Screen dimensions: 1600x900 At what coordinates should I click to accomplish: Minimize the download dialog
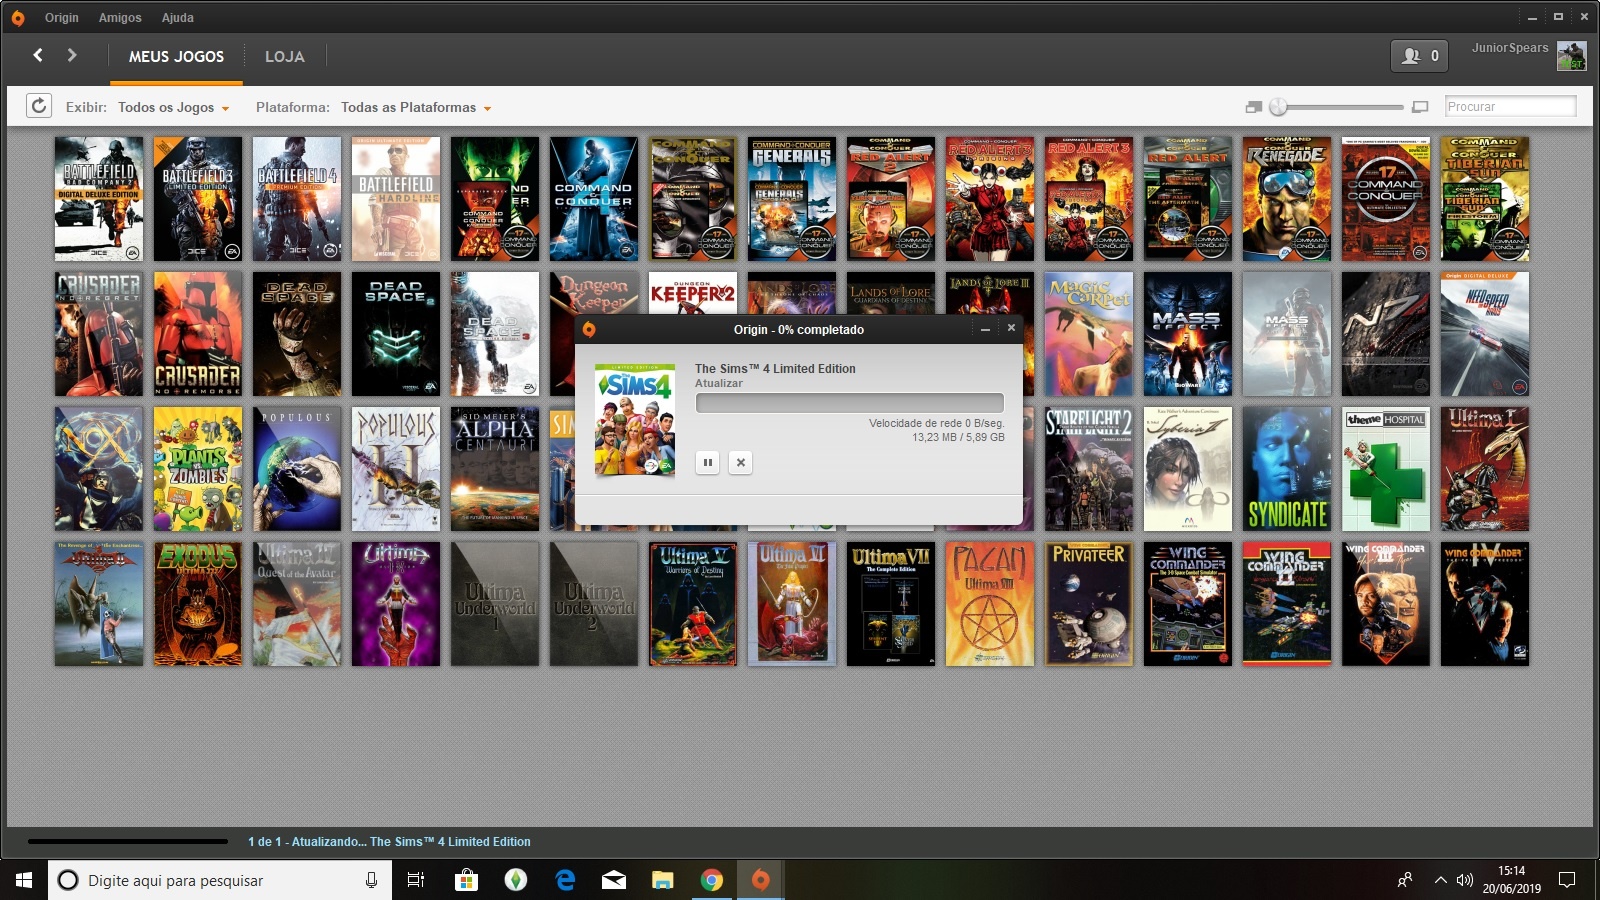pyautogui.click(x=985, y=329)
